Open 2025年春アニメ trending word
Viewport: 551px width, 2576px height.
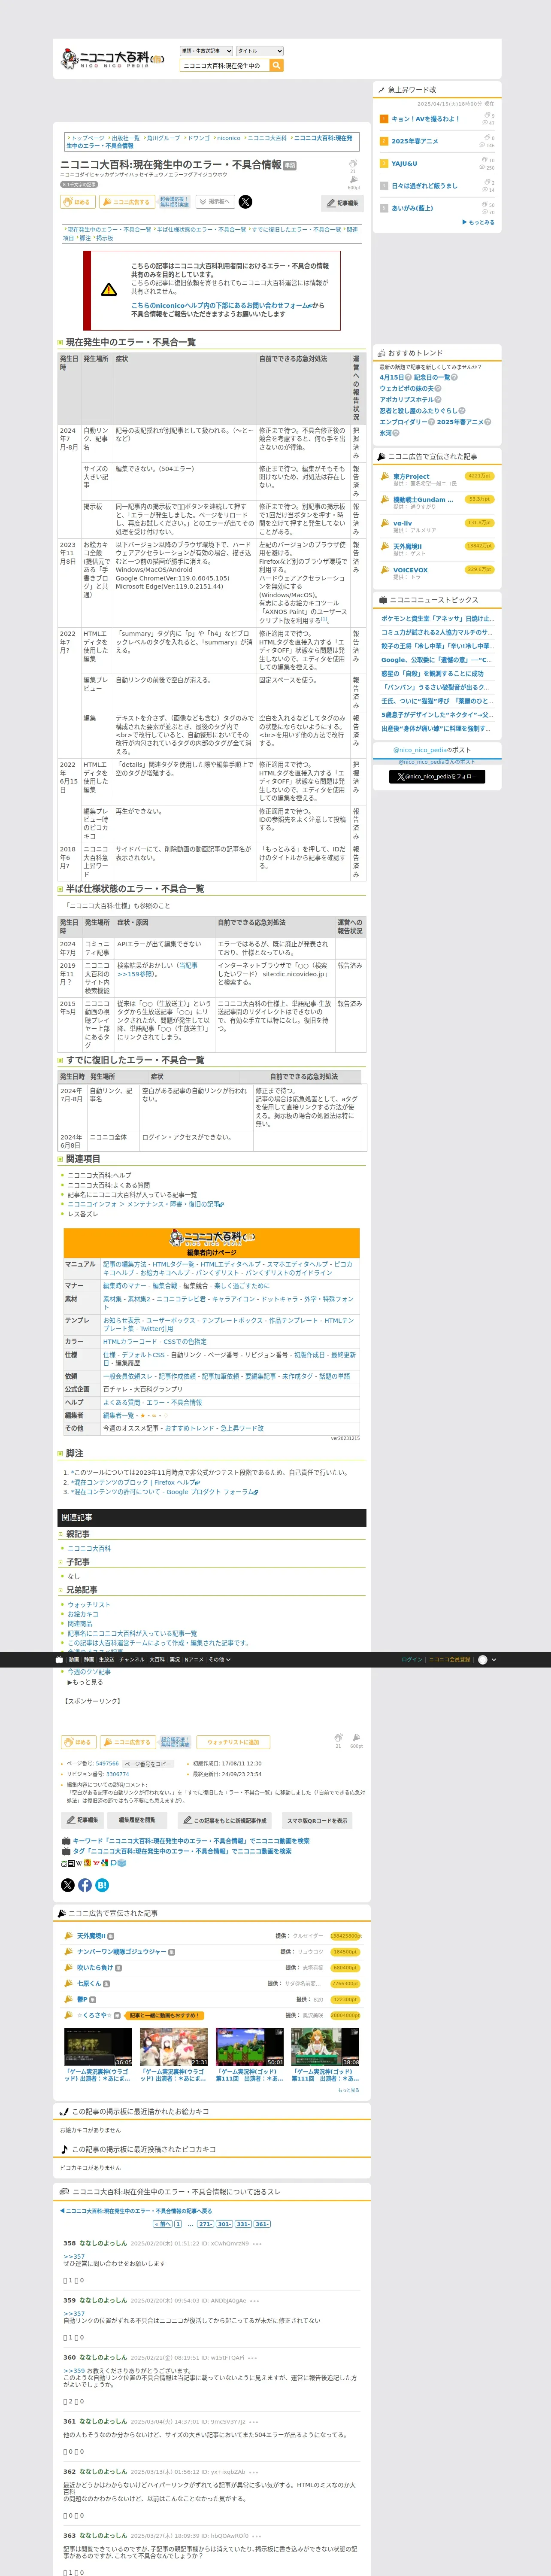(414, 141)
